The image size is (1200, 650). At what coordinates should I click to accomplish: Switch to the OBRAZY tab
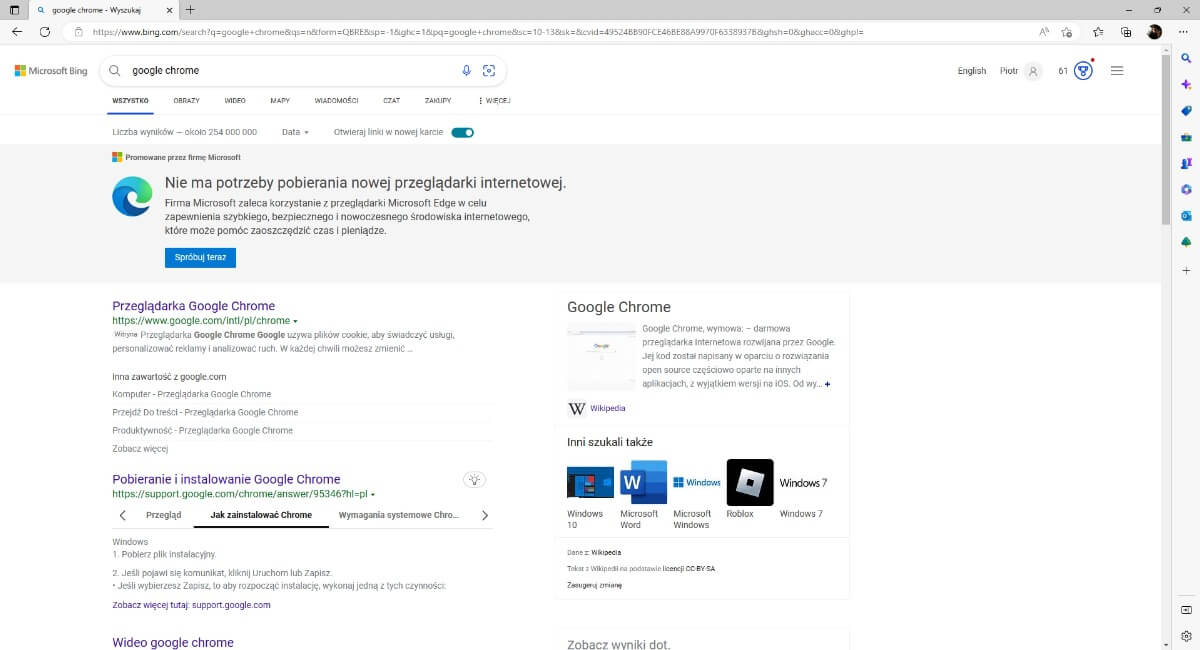pyautogui.click(x=186, y=100)
